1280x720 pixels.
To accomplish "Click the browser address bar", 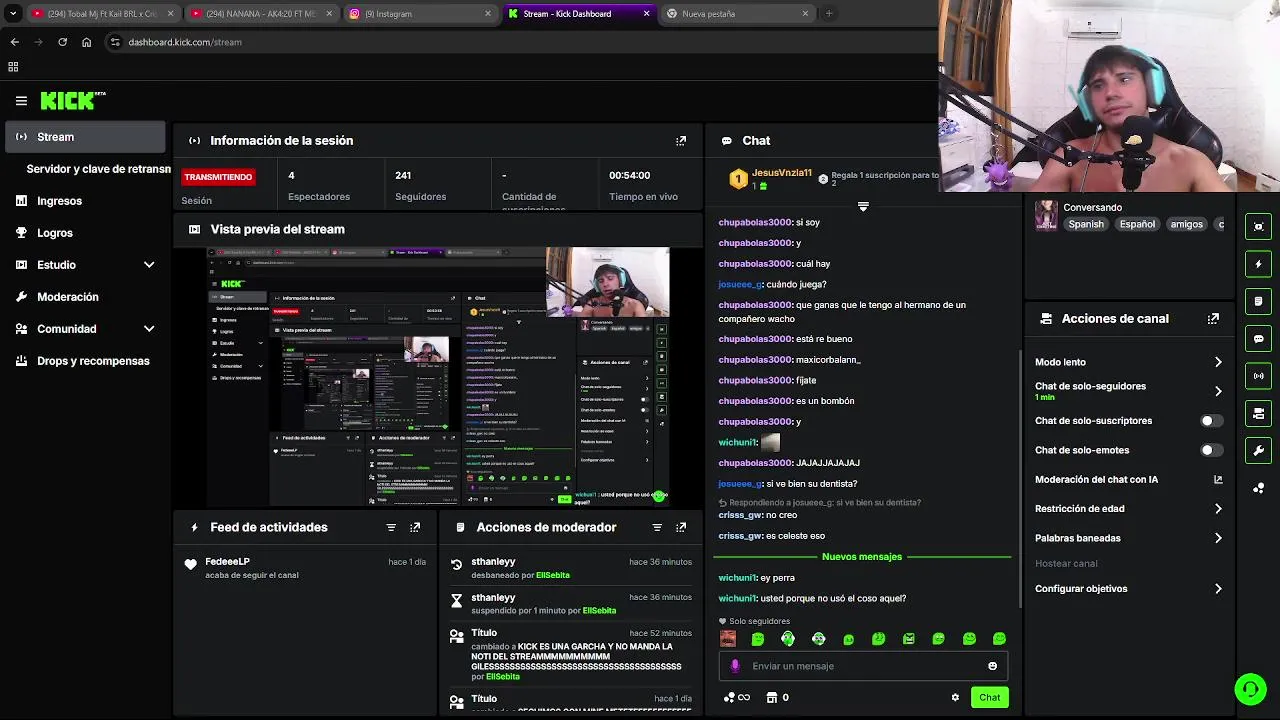I will coord(520,42).
